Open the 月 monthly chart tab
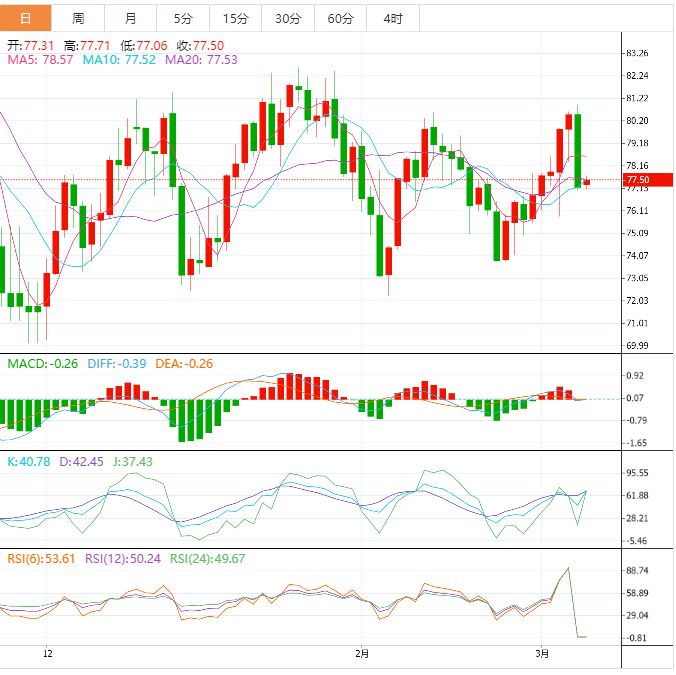This screenshot has height=675, width=676. (131, 18)
